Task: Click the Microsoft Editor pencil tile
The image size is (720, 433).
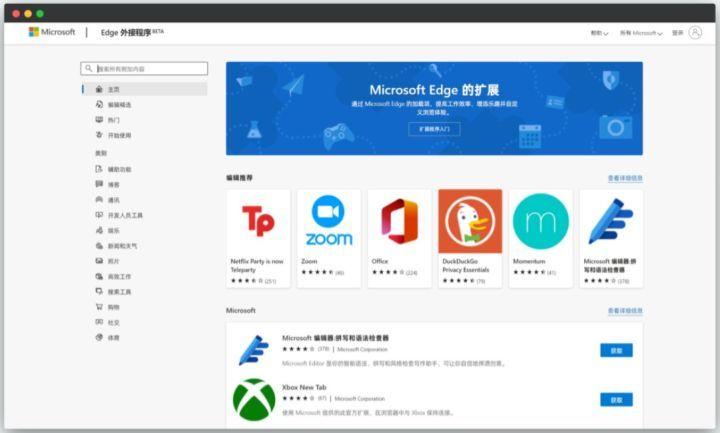Action: click(612, 239)
